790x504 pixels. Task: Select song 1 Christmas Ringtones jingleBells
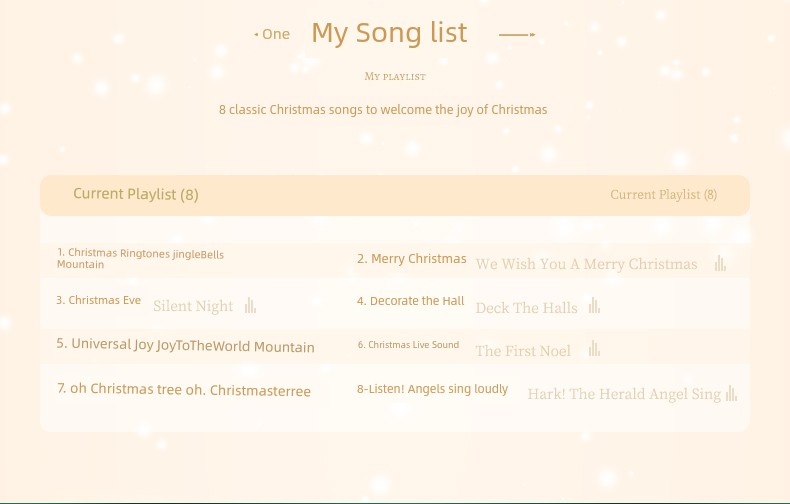[140, 259]
